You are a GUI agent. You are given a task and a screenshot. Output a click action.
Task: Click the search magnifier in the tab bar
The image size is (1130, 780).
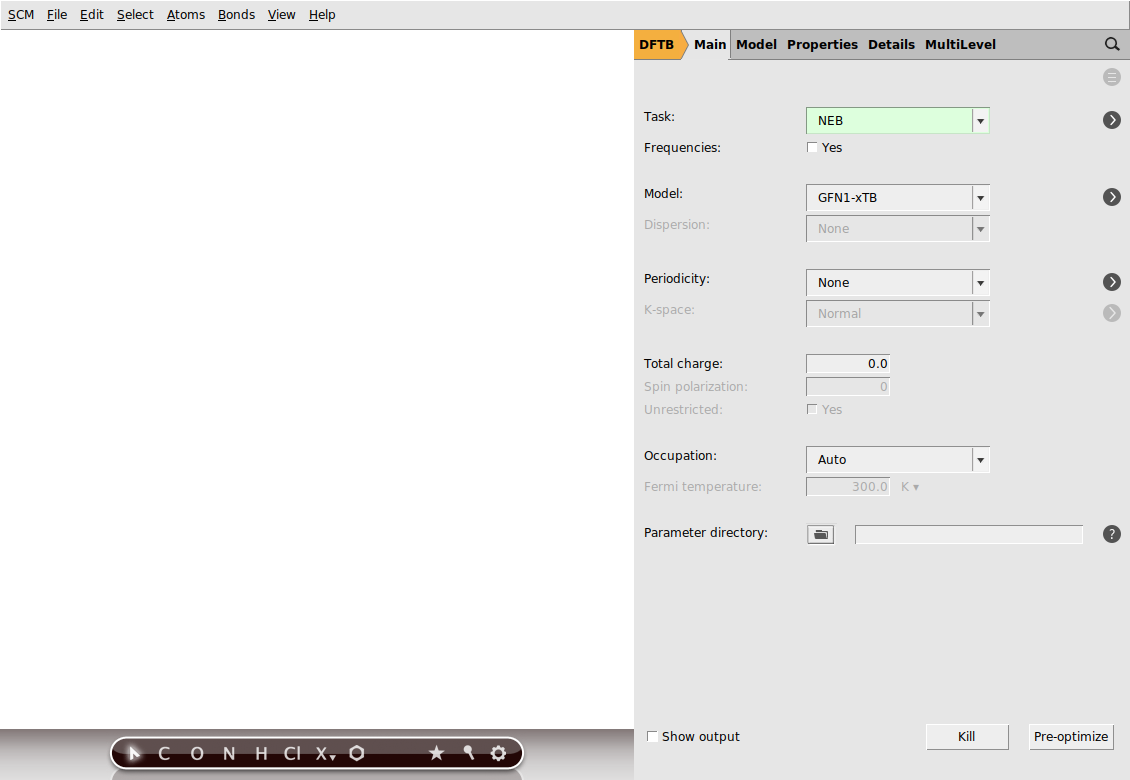click(x=1112, y=44)
